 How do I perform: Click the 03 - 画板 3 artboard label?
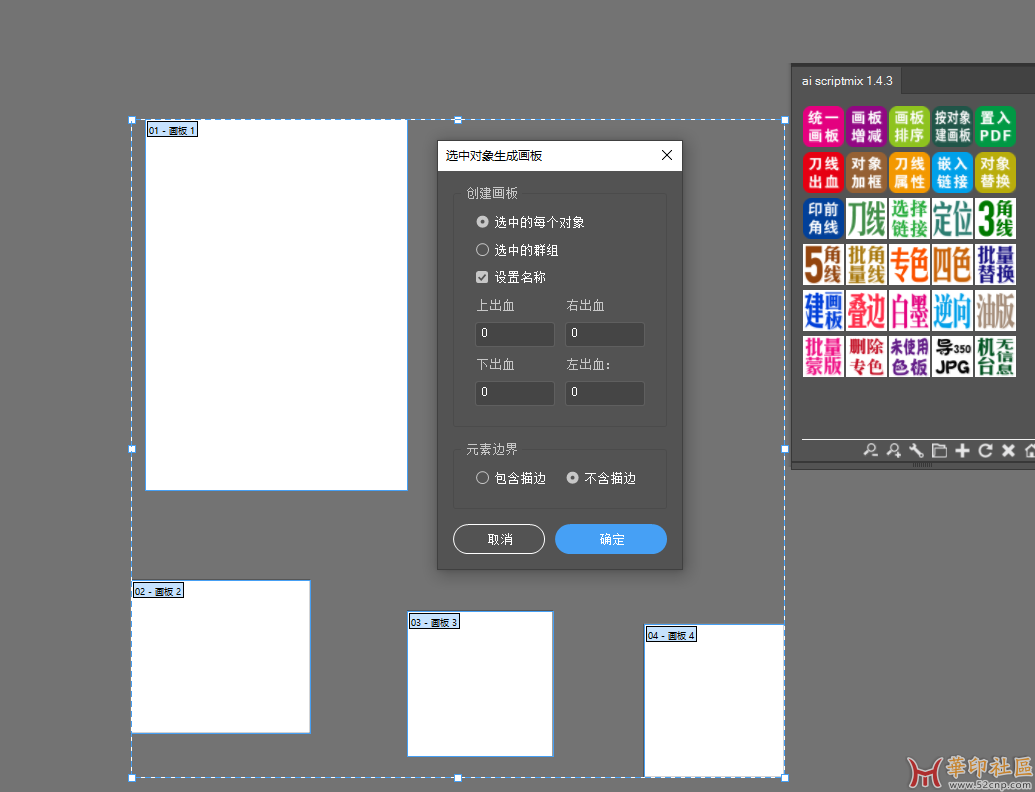click(x=434, y=623)
